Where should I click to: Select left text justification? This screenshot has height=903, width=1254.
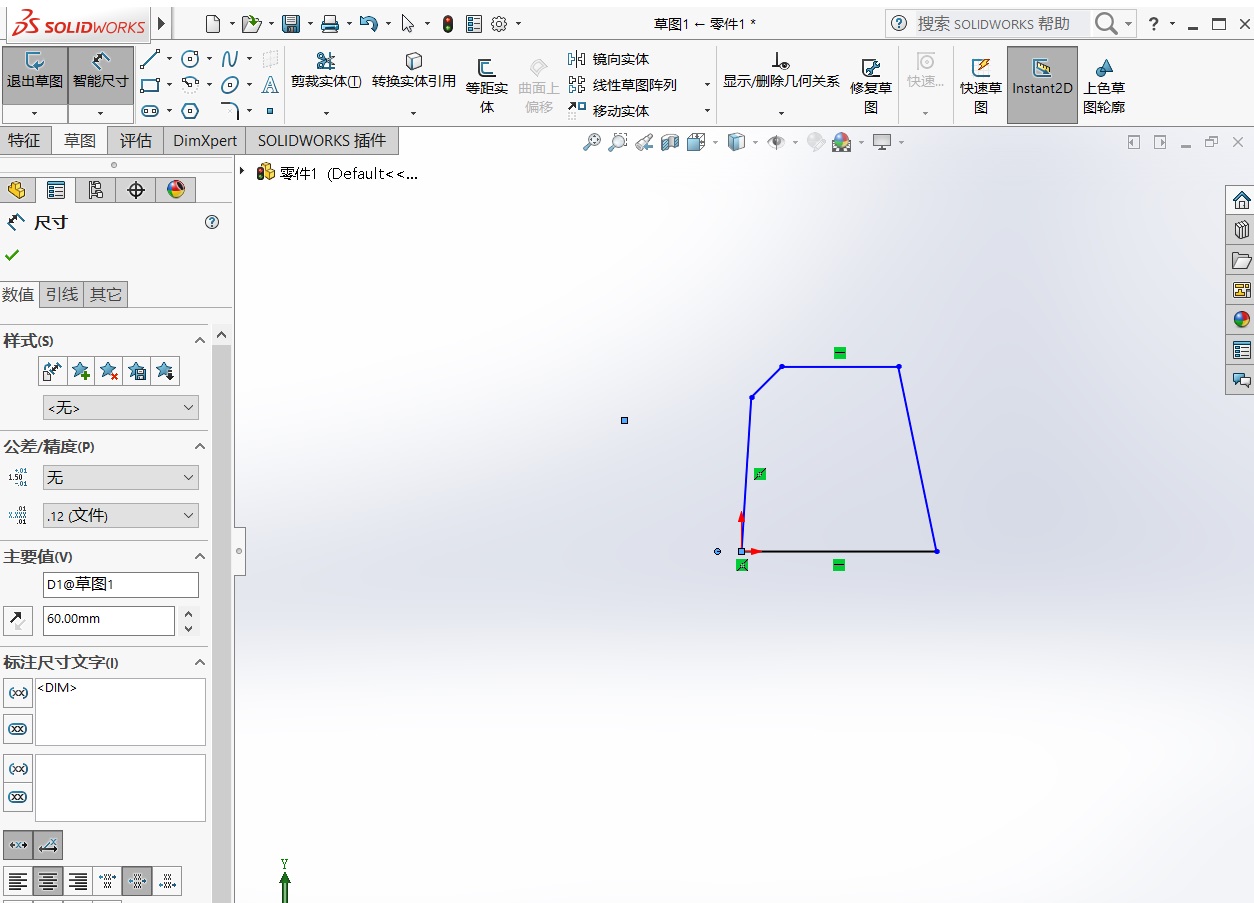18,882
